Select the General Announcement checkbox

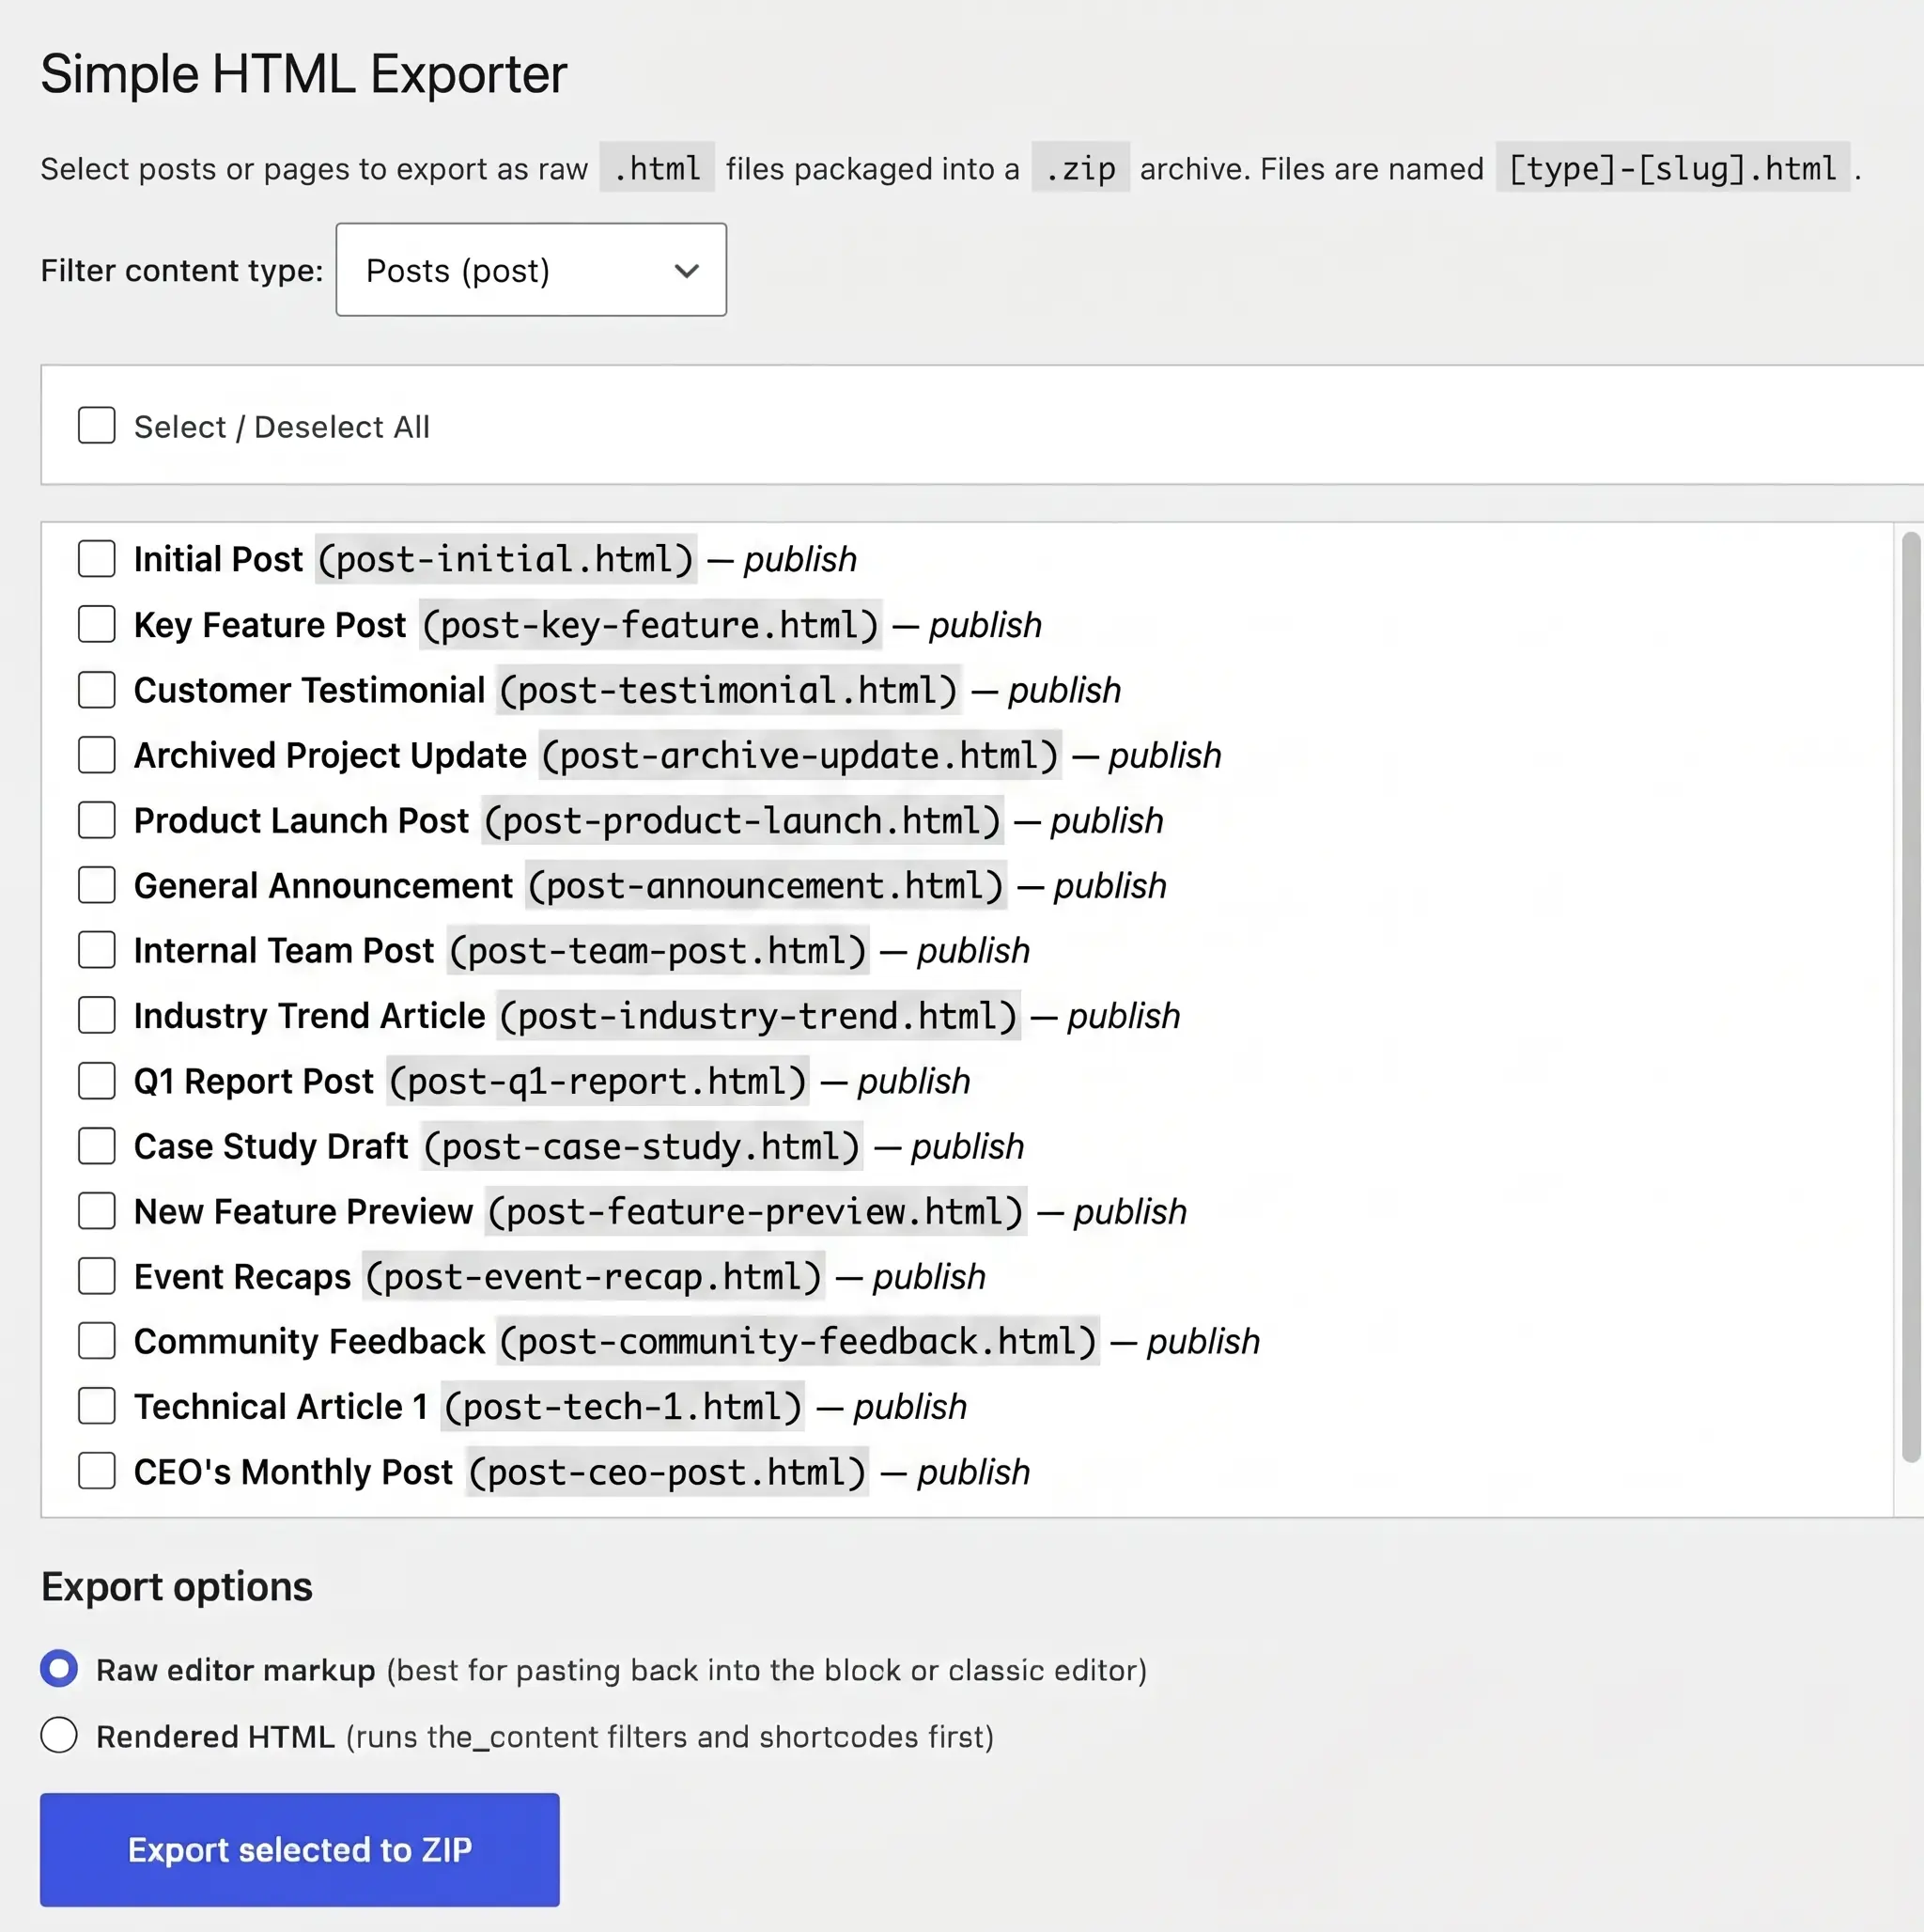97,885
